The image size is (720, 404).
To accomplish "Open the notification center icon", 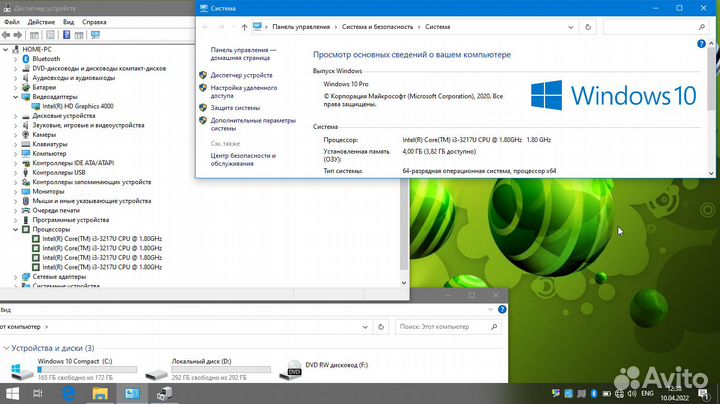I will (703, 393).
